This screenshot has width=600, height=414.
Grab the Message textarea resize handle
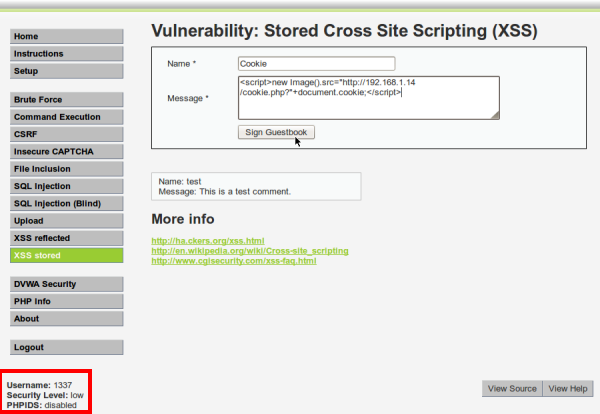495,115
